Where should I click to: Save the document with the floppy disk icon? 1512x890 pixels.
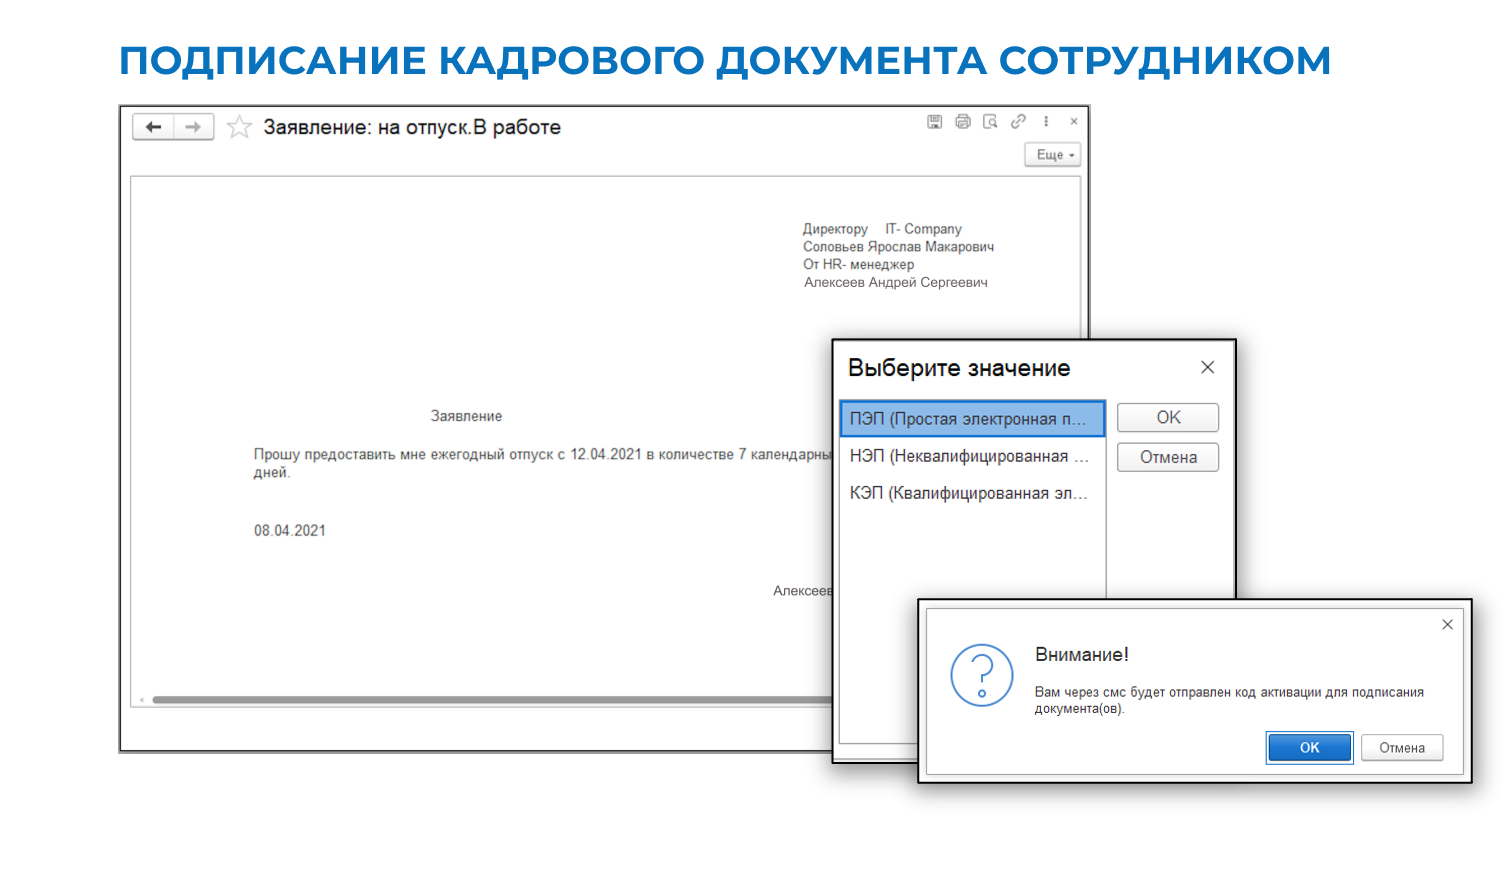pos(934,121)
